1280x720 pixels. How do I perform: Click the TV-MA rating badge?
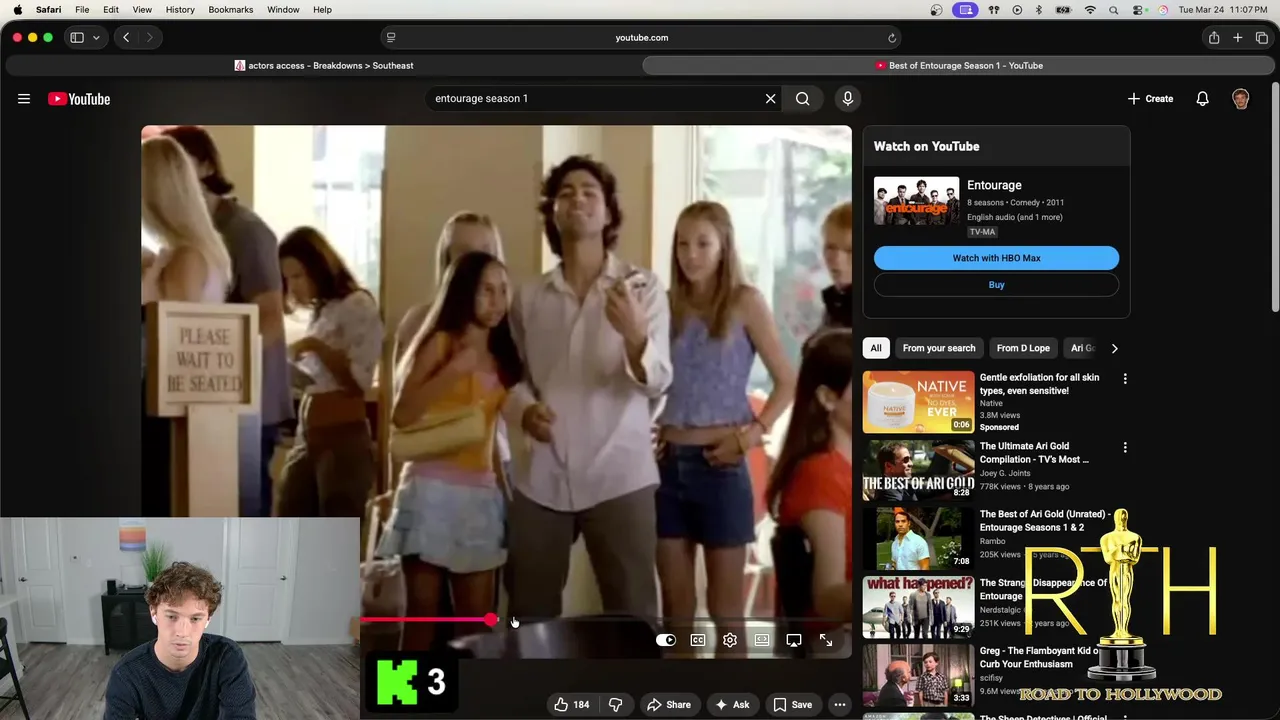[x=982, y=232]
